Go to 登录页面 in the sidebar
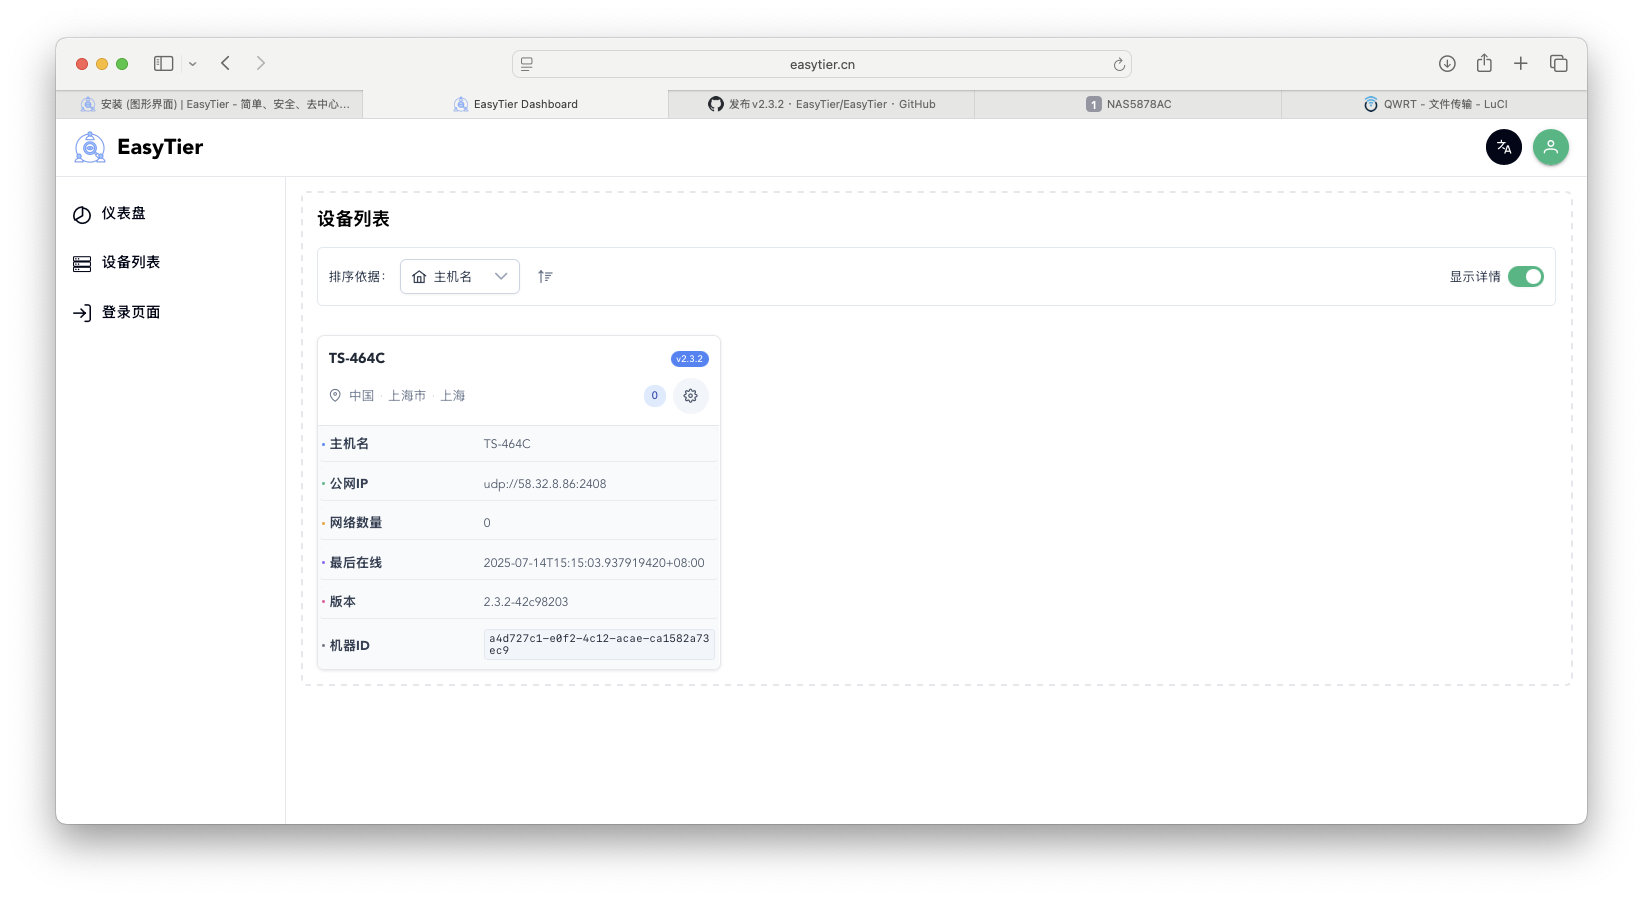This screenshot has width=1643, height=898. tap(130, 313)
